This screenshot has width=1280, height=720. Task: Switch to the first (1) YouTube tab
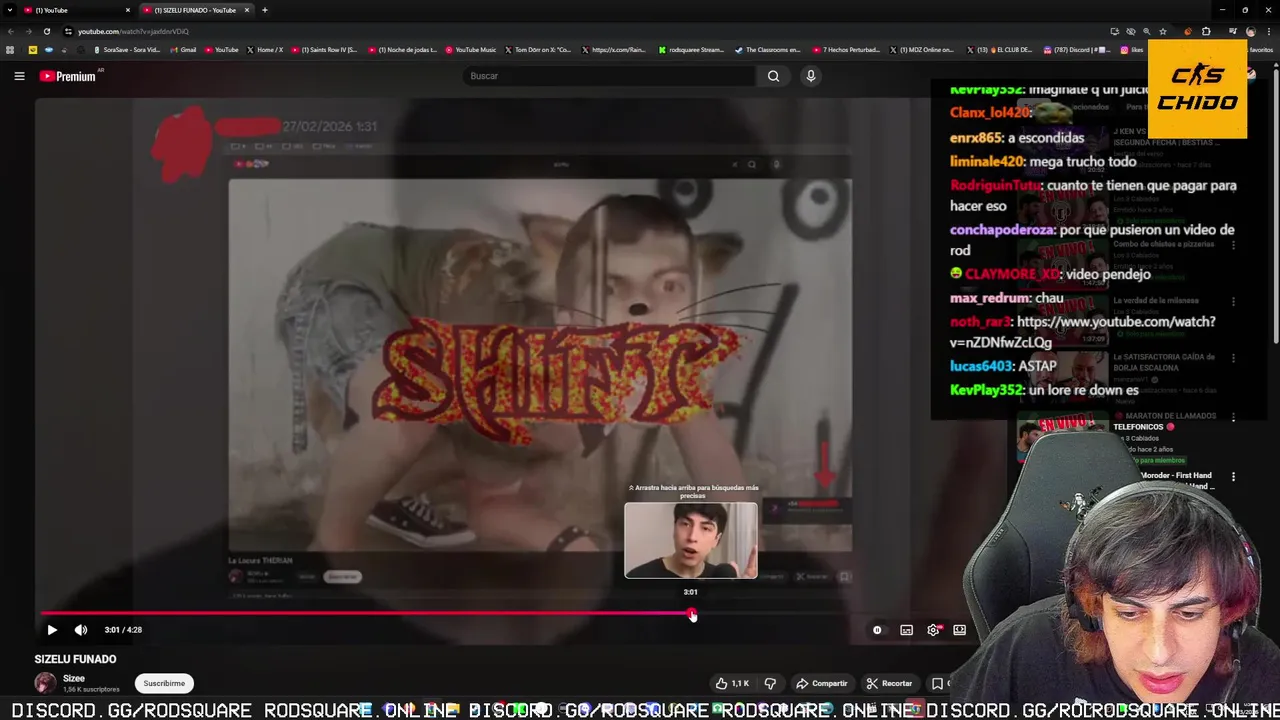75,10
